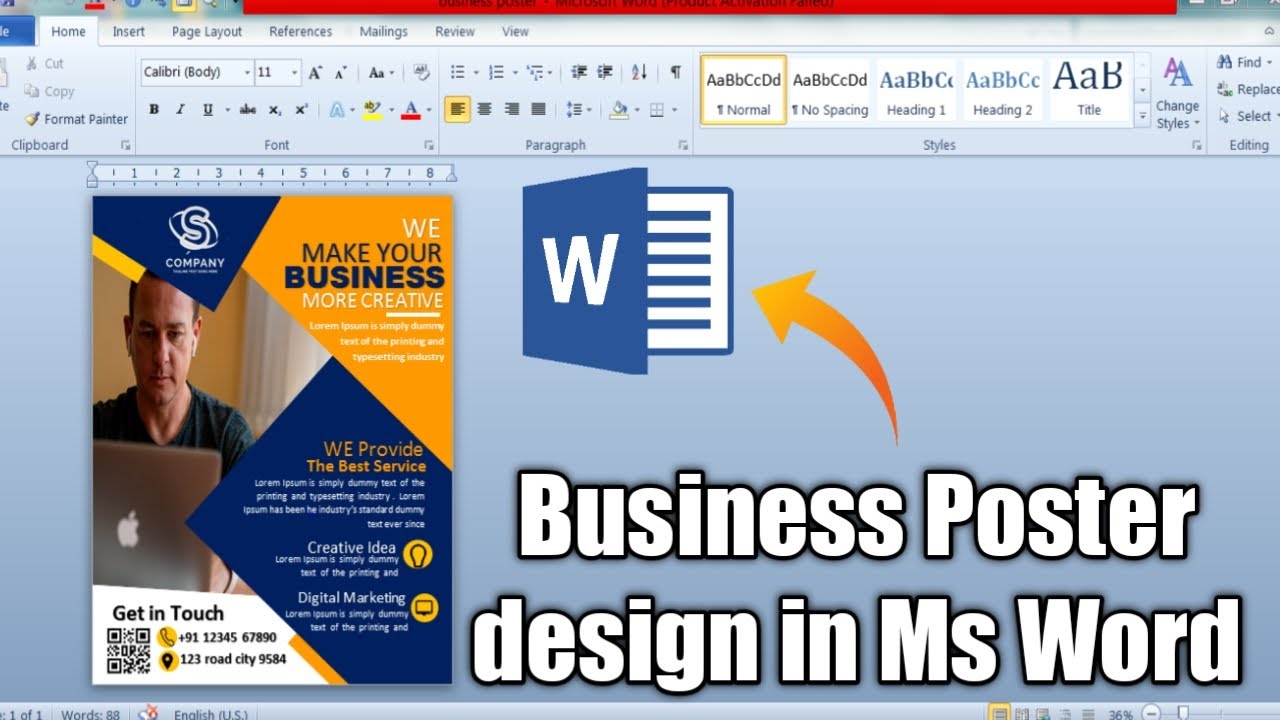1280x720 pixels.
Task: Open the Change Styles dropdown
Action: (1178, 95)
